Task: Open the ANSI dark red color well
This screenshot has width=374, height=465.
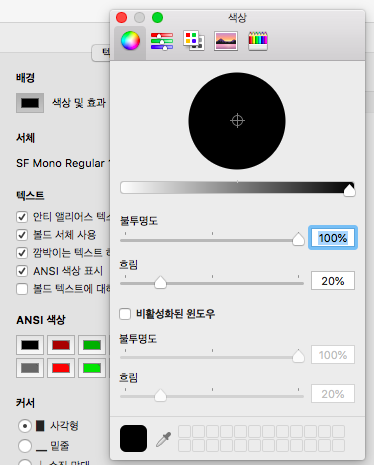Action: (61, 345)
